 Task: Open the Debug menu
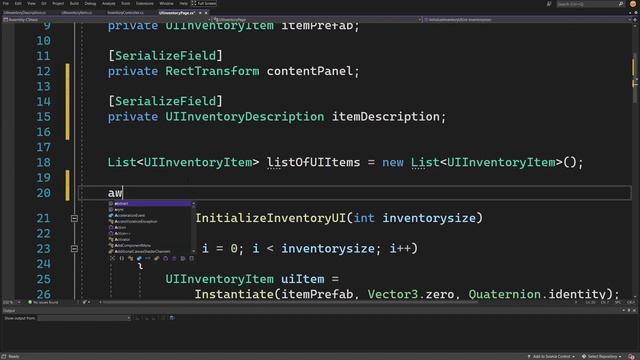90,3
